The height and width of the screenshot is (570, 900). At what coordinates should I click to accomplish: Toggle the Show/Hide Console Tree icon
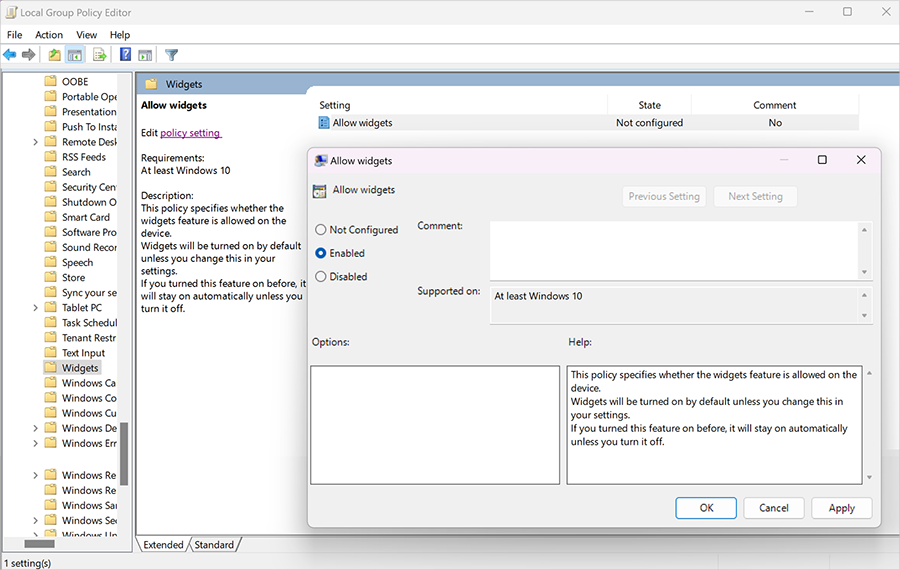(75, 55)
